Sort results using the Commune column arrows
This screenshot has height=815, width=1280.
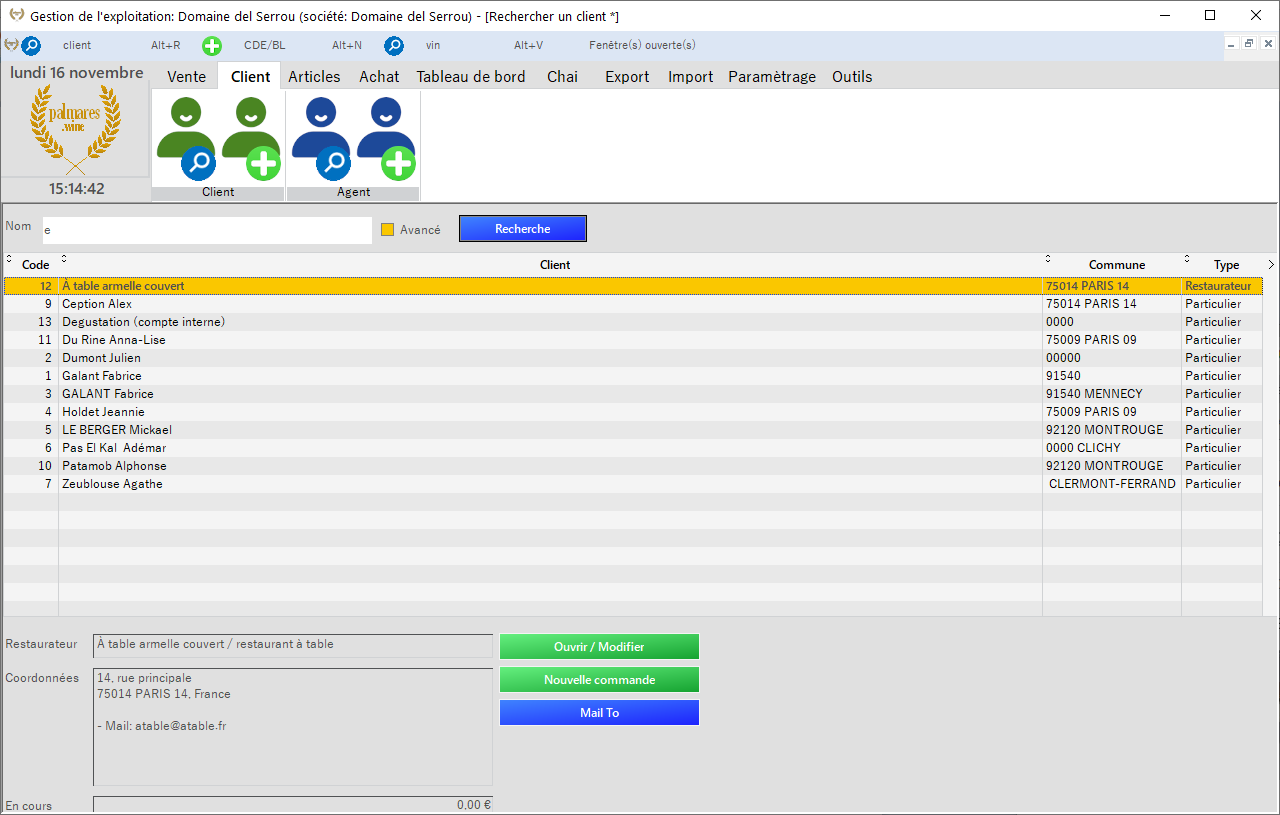1047,258
